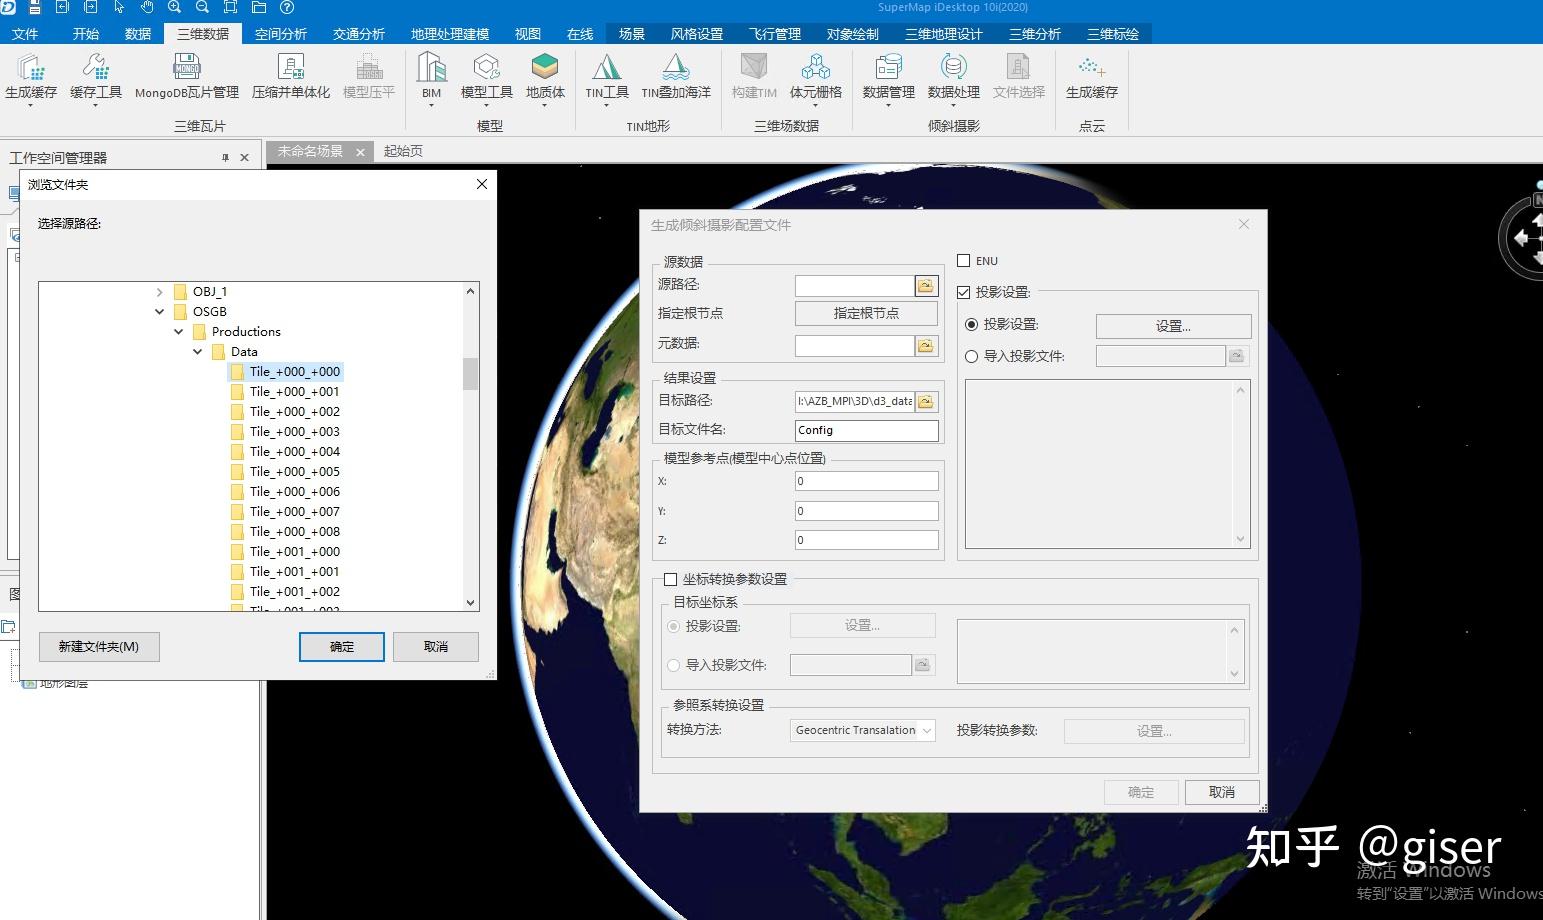Expand the OBJ_1 folder node

(160, 292)
